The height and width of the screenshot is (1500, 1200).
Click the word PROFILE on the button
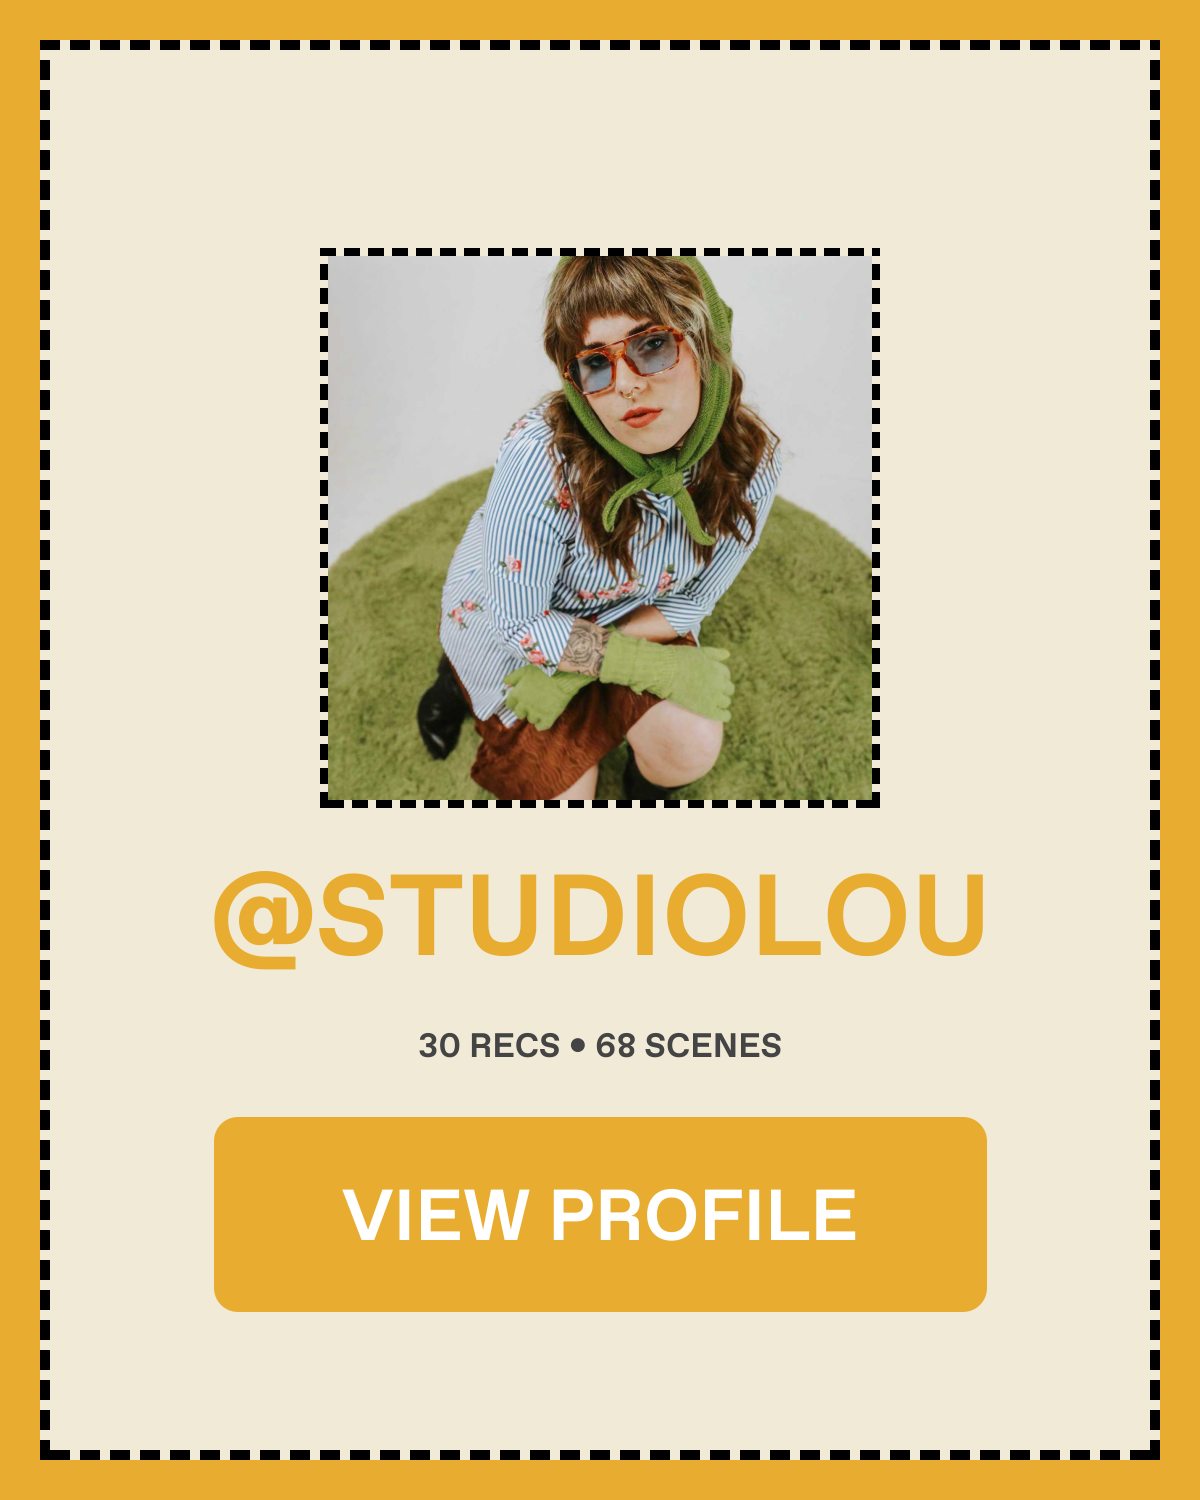704,1215
